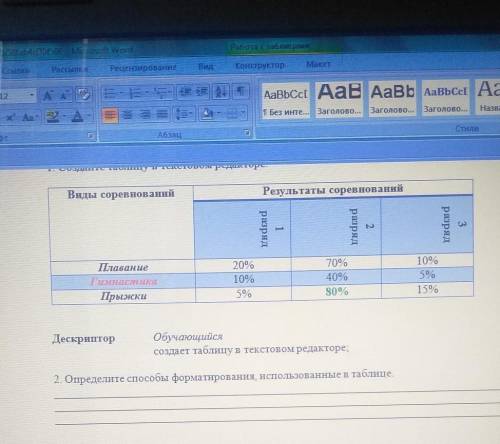
Task: Apply a bulleted list
Action: (109, 93)
